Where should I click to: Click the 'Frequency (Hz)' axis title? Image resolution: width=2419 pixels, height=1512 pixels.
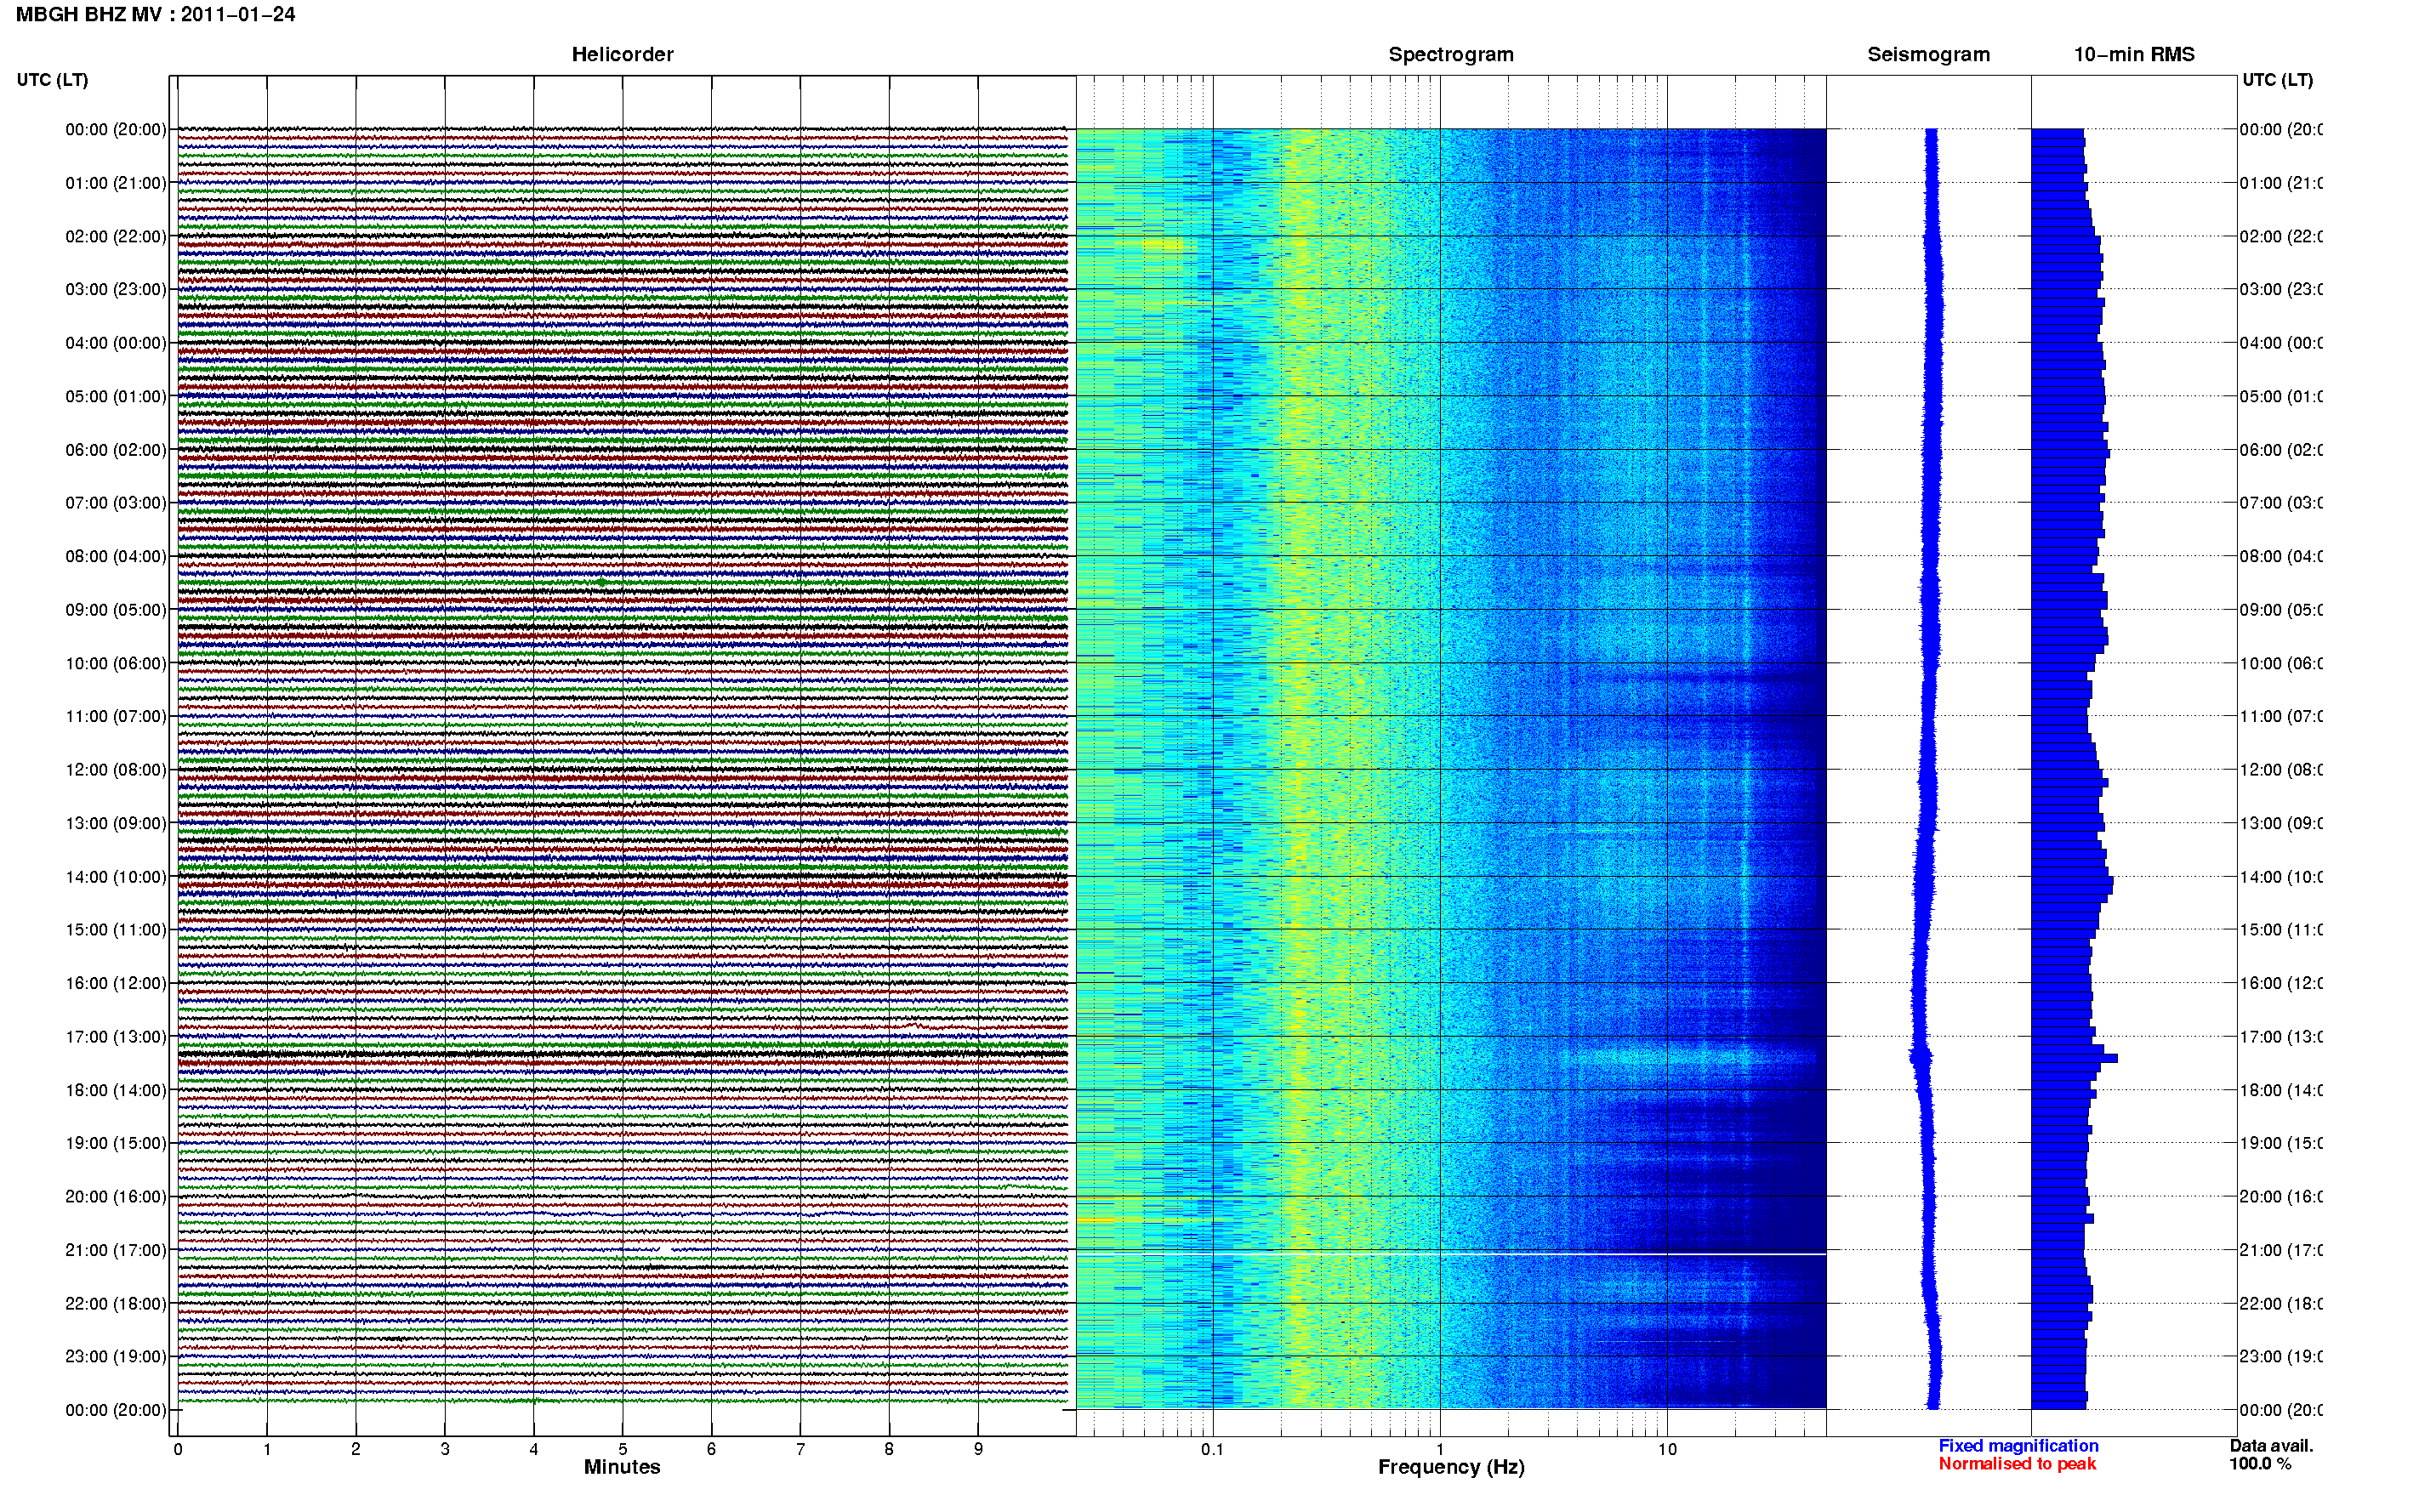click(x=1451, y=1467)
